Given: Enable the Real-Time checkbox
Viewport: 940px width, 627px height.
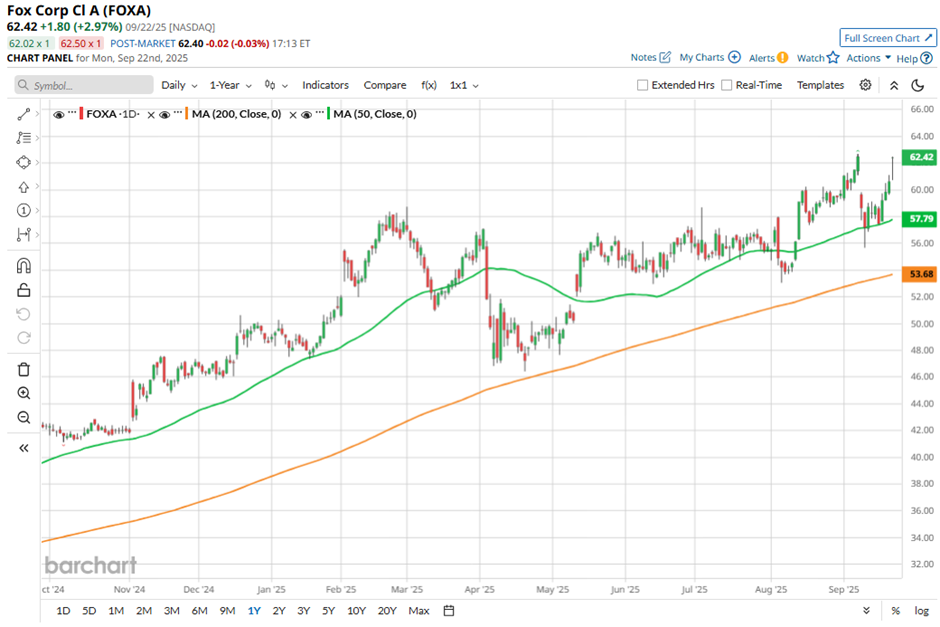Looking at the screenshot, I should (727, 86).
